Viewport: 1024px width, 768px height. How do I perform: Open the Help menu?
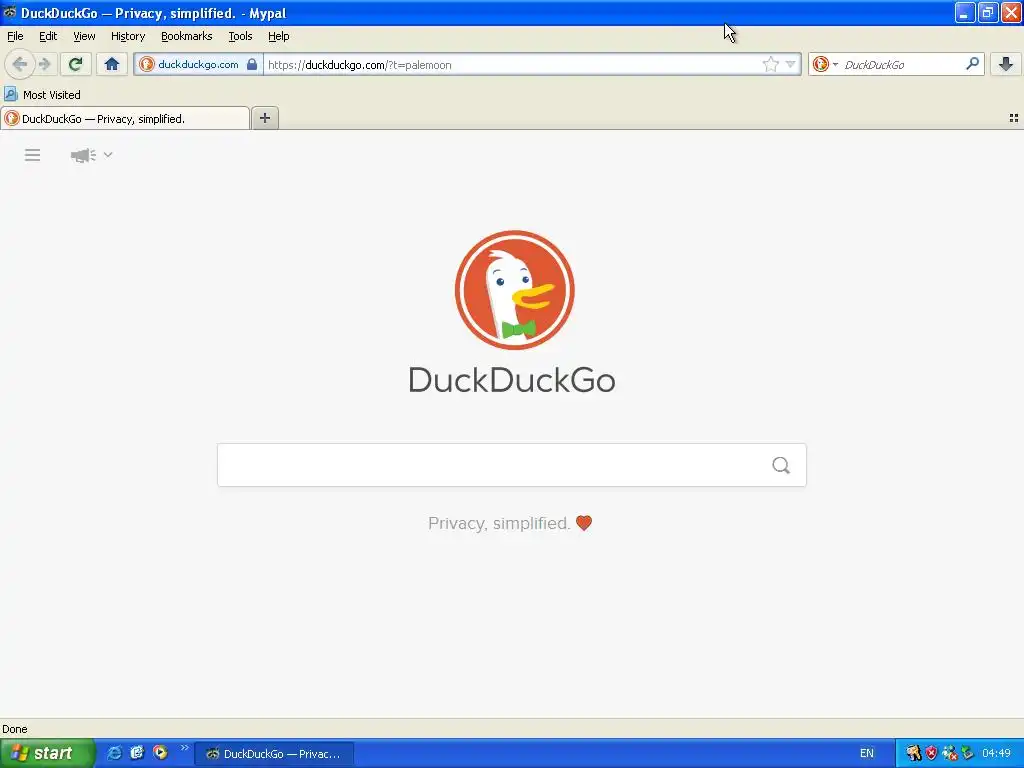tap(279, 36)
